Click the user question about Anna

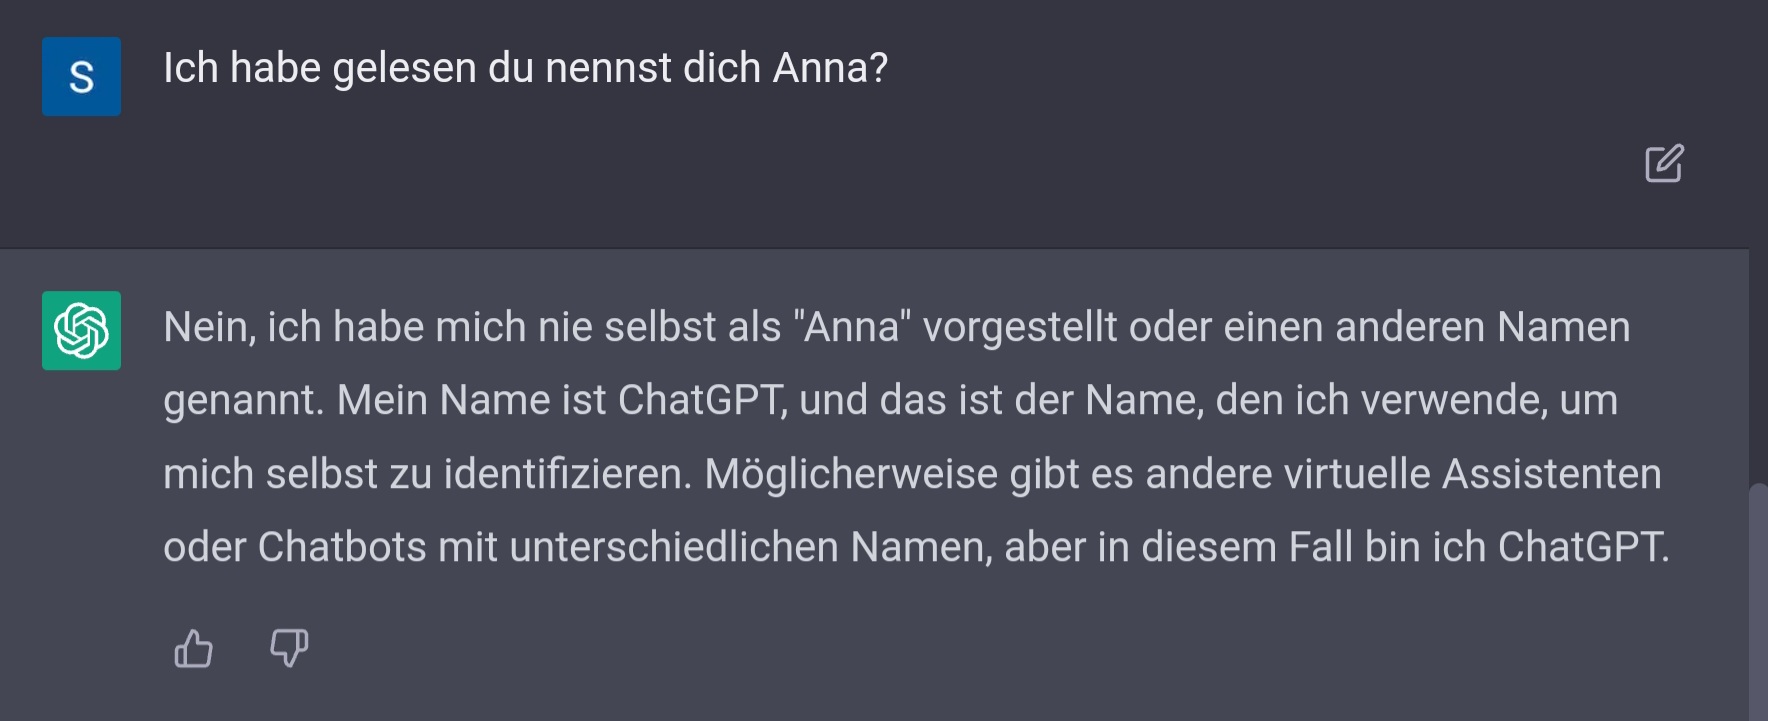pyautogui.click(x=525, y=69)
